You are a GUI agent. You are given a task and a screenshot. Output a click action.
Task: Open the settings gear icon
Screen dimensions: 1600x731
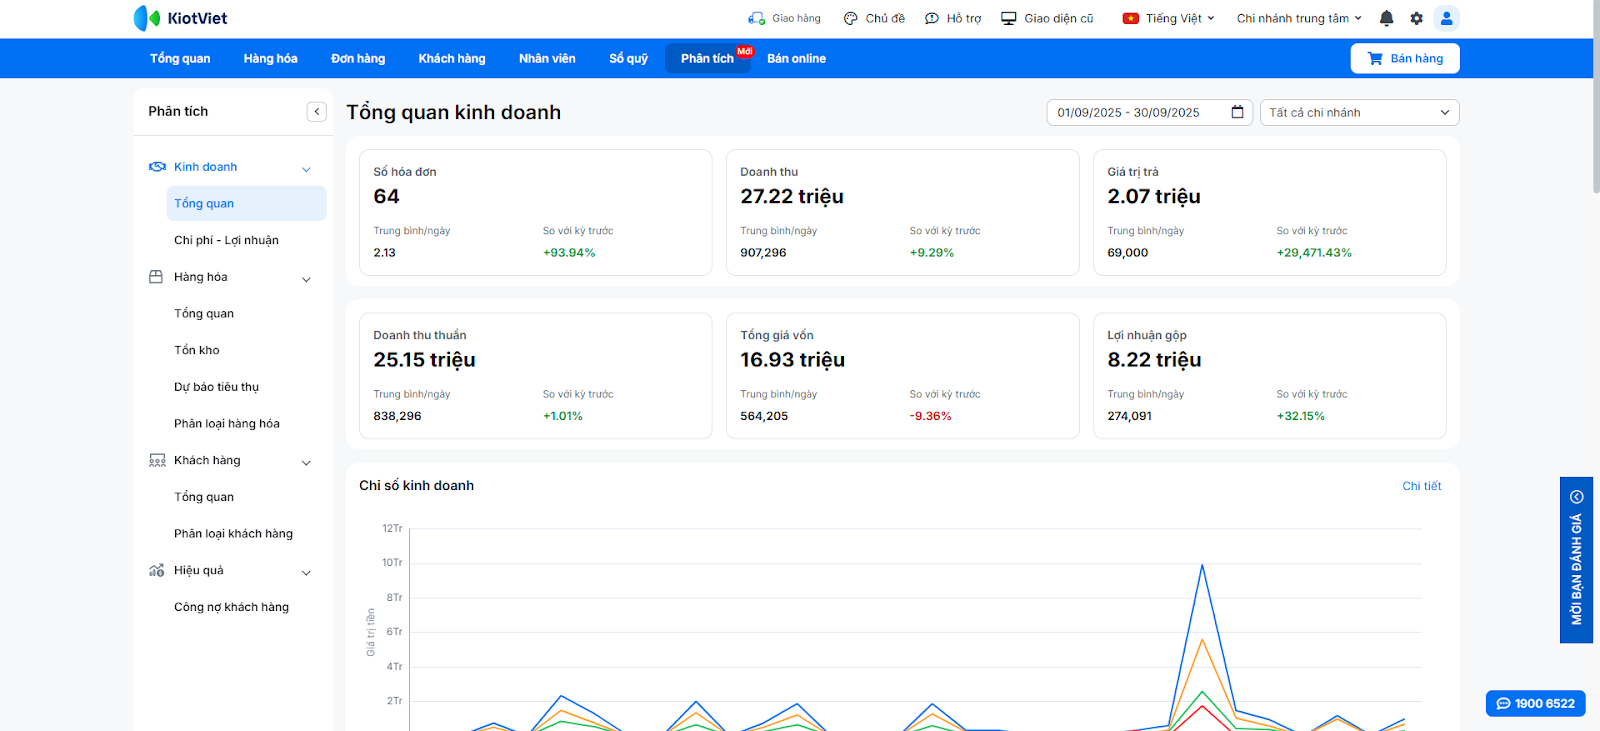[x=1416, y=18]
